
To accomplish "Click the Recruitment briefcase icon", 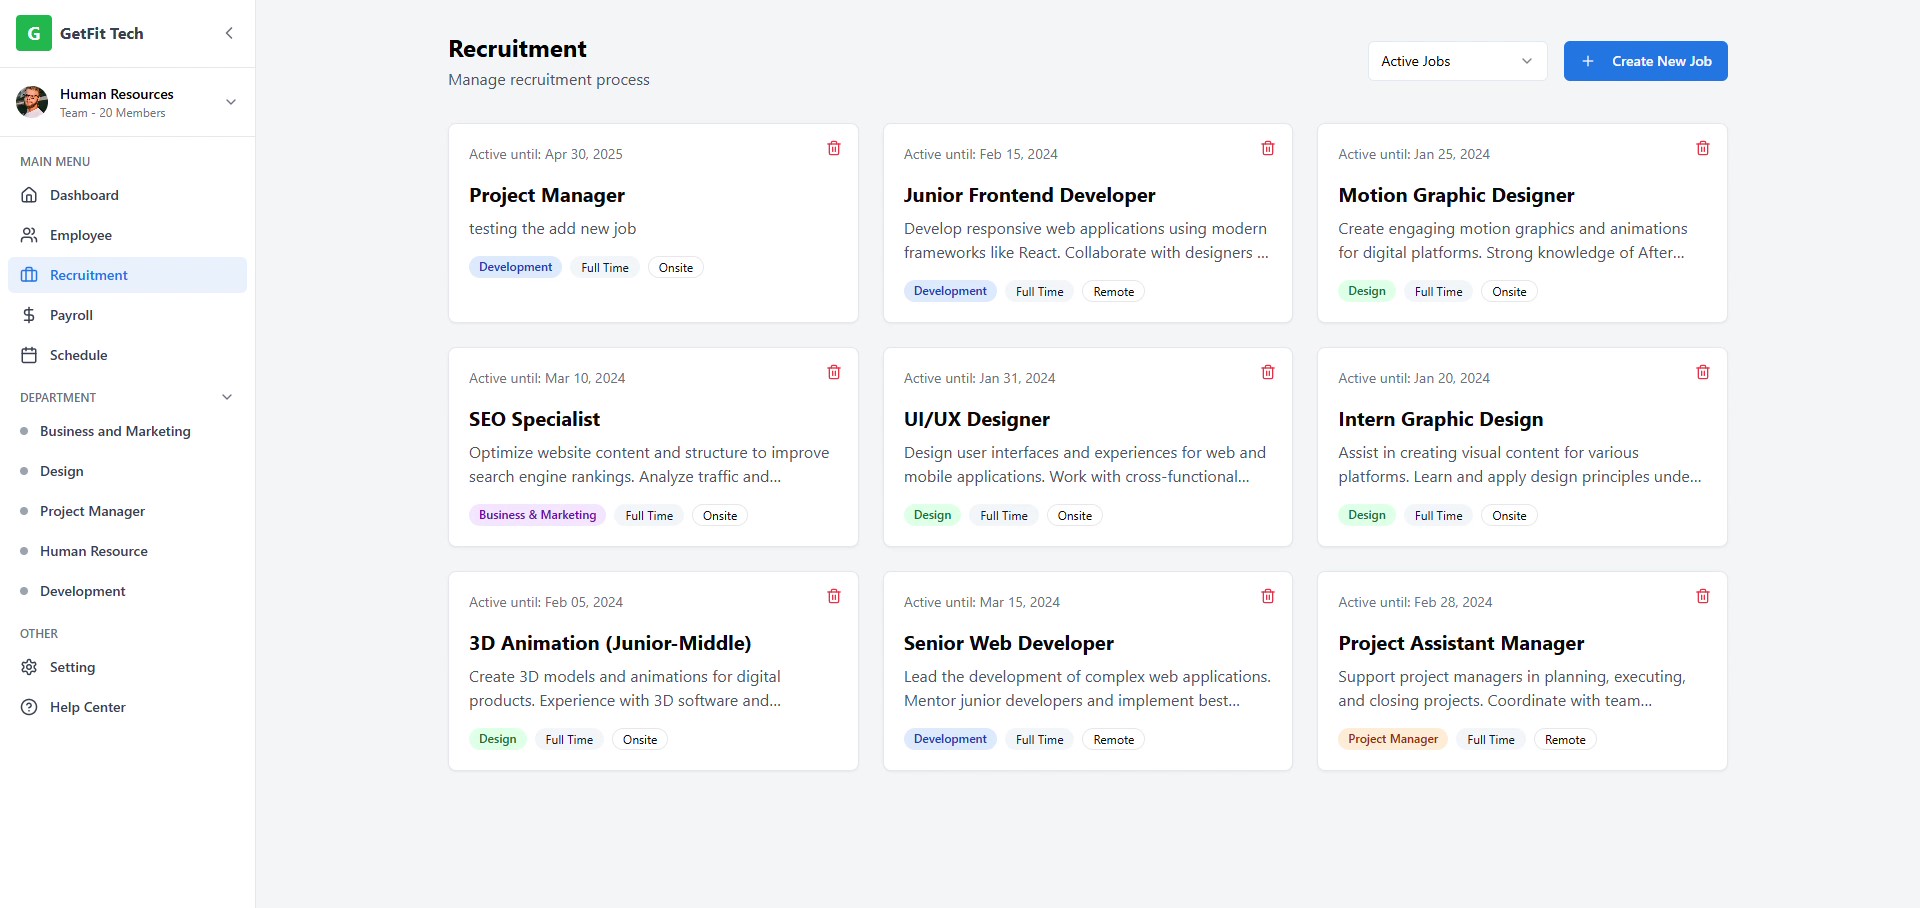I will pos(30,275).
